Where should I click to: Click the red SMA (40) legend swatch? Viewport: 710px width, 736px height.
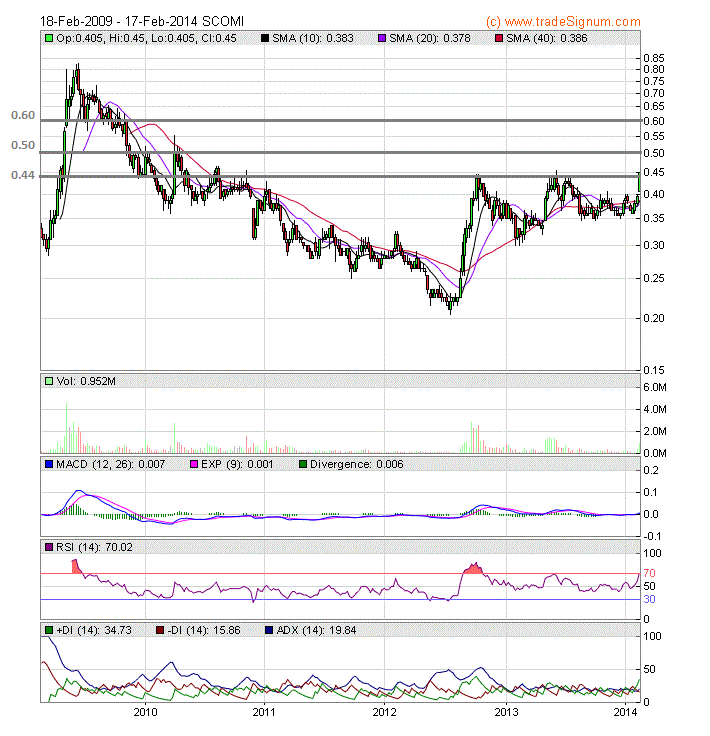499,38
